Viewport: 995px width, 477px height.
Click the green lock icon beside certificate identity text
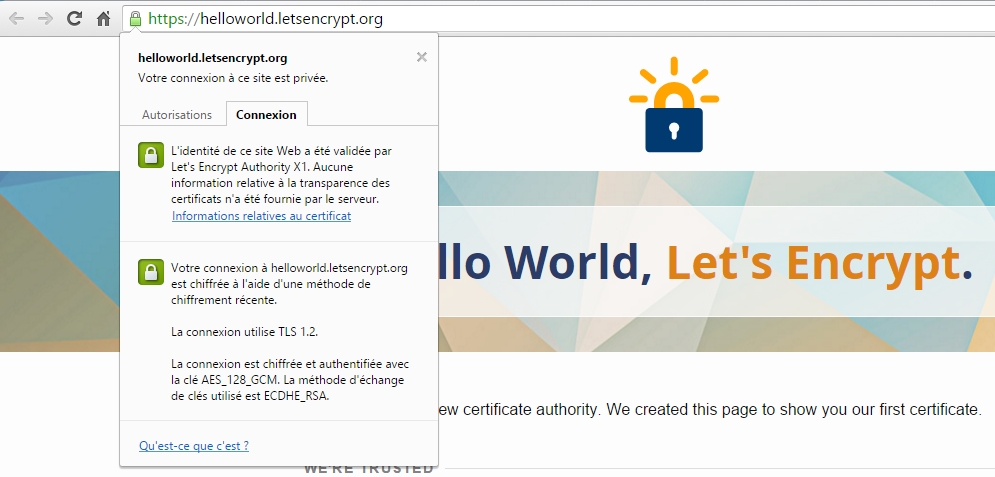[151, 155]
